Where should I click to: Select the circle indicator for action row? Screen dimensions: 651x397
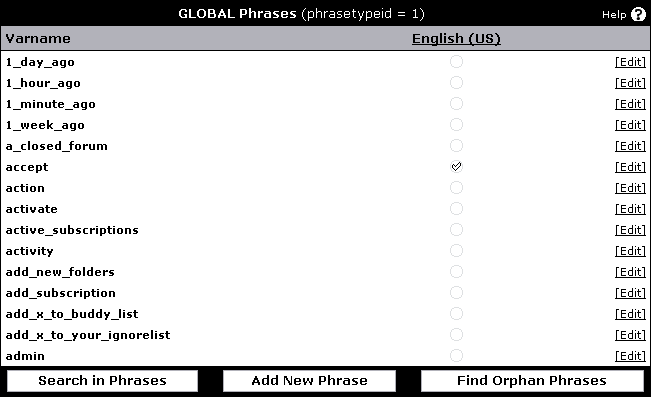[x=456, y=188]
